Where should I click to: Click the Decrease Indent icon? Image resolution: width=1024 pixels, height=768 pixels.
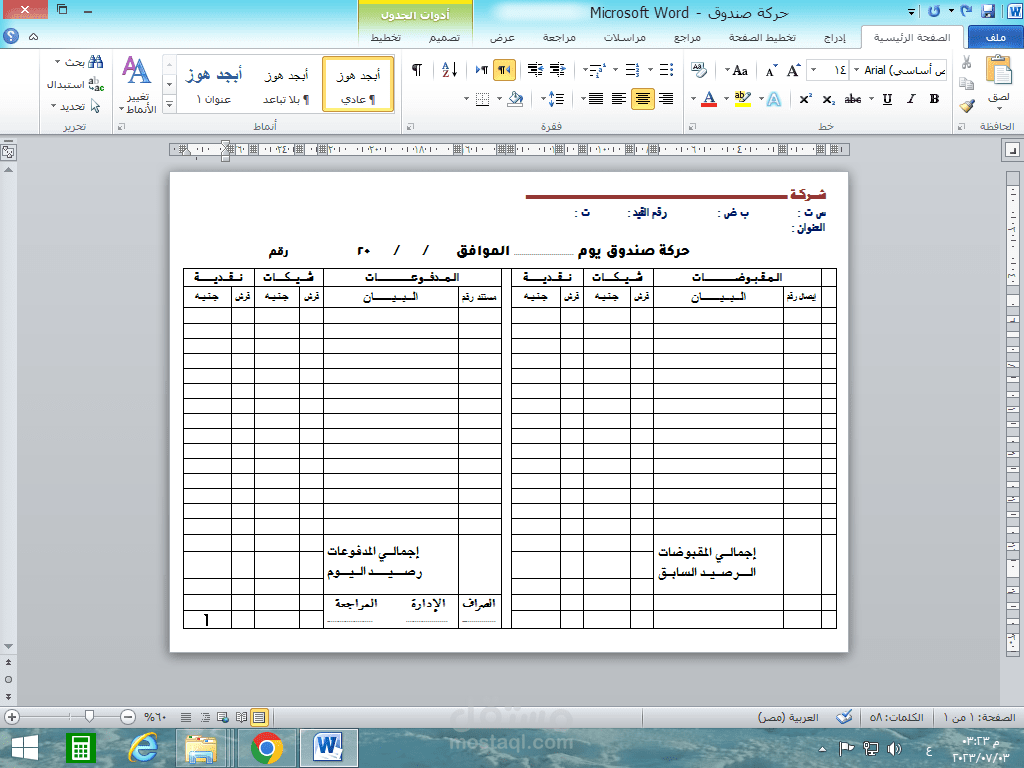(558, 70)
